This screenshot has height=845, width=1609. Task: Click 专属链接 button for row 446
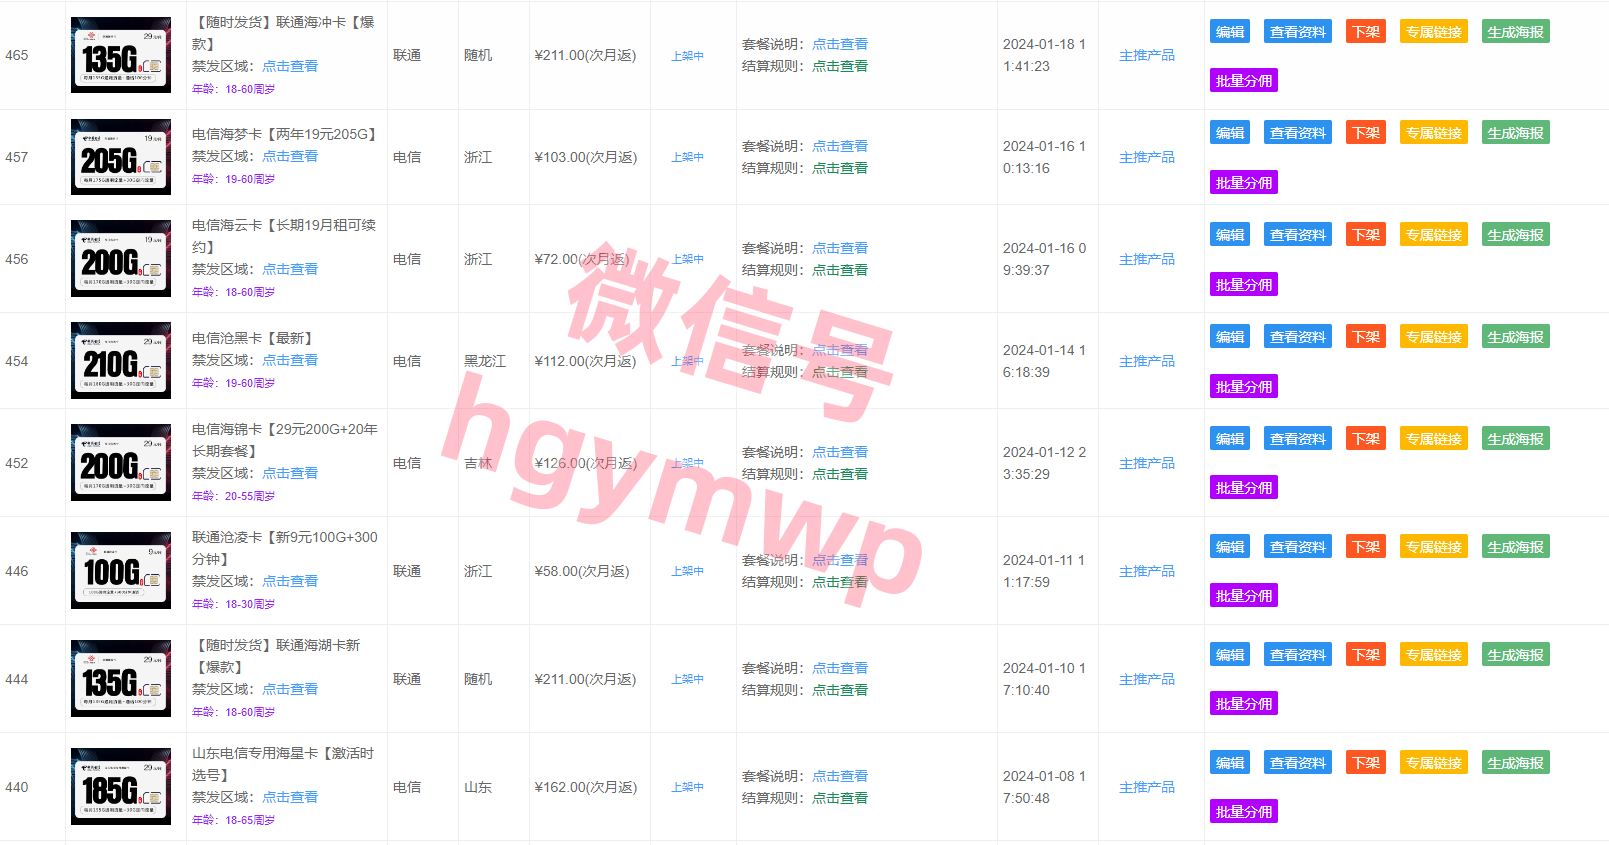pyautogui.click(x=1434, y=547)
